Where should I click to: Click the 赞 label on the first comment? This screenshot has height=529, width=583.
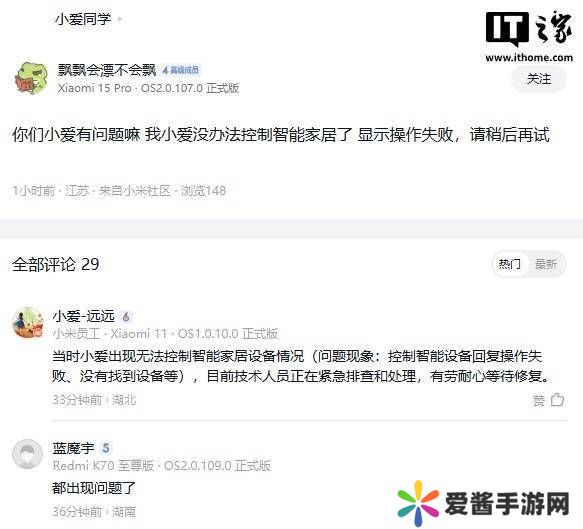pyautogui.click(x=539, y=400)
